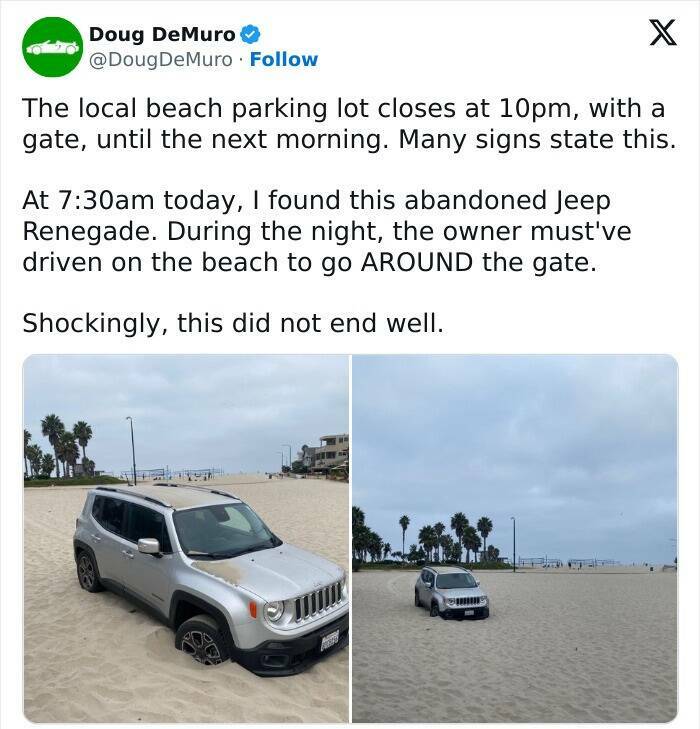The width and height of the screenshot is (700, 729).
Task: Open the Doug DeMuro display name
Action: click(162, 35)
